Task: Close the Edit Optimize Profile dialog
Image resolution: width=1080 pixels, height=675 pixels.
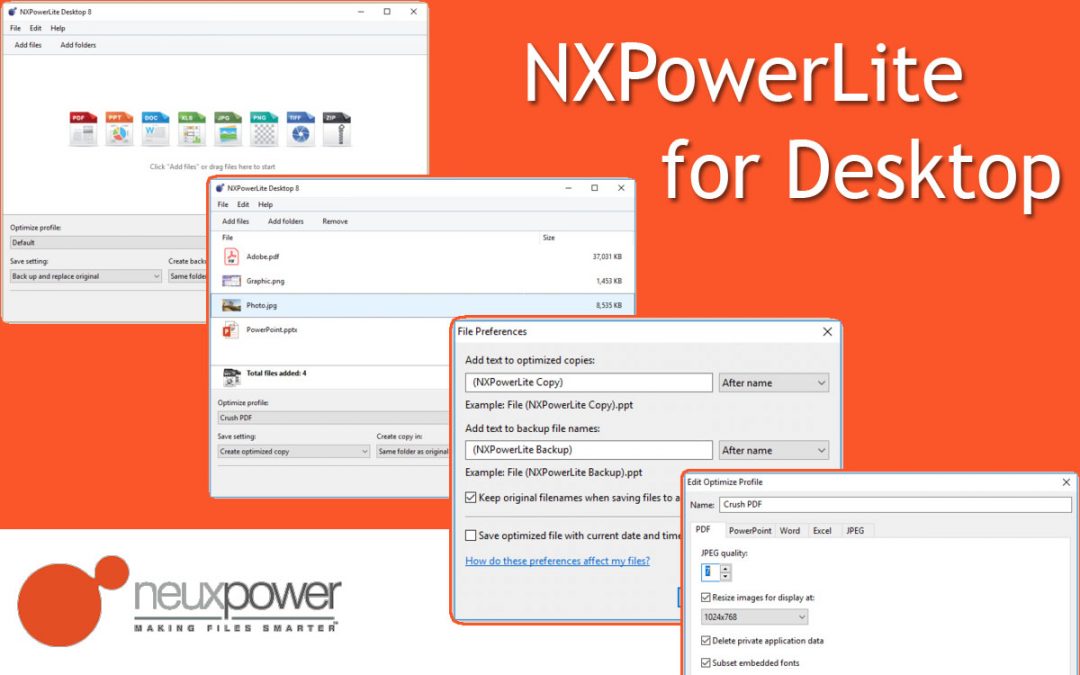Action: click(x=1066, y=482)
